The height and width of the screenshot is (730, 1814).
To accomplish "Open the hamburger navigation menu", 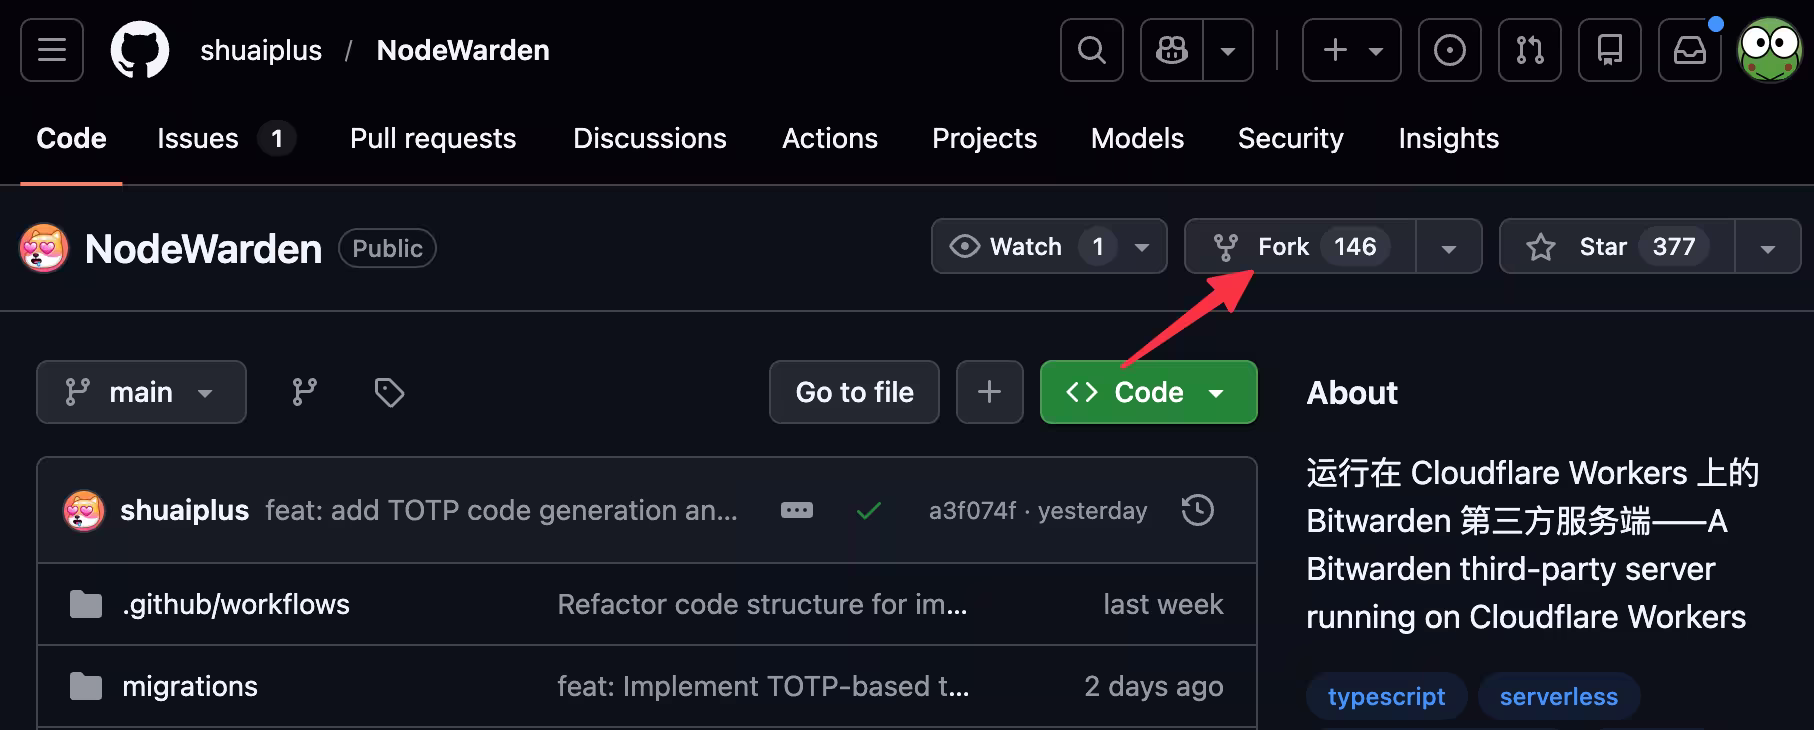I will click(52, 50).
